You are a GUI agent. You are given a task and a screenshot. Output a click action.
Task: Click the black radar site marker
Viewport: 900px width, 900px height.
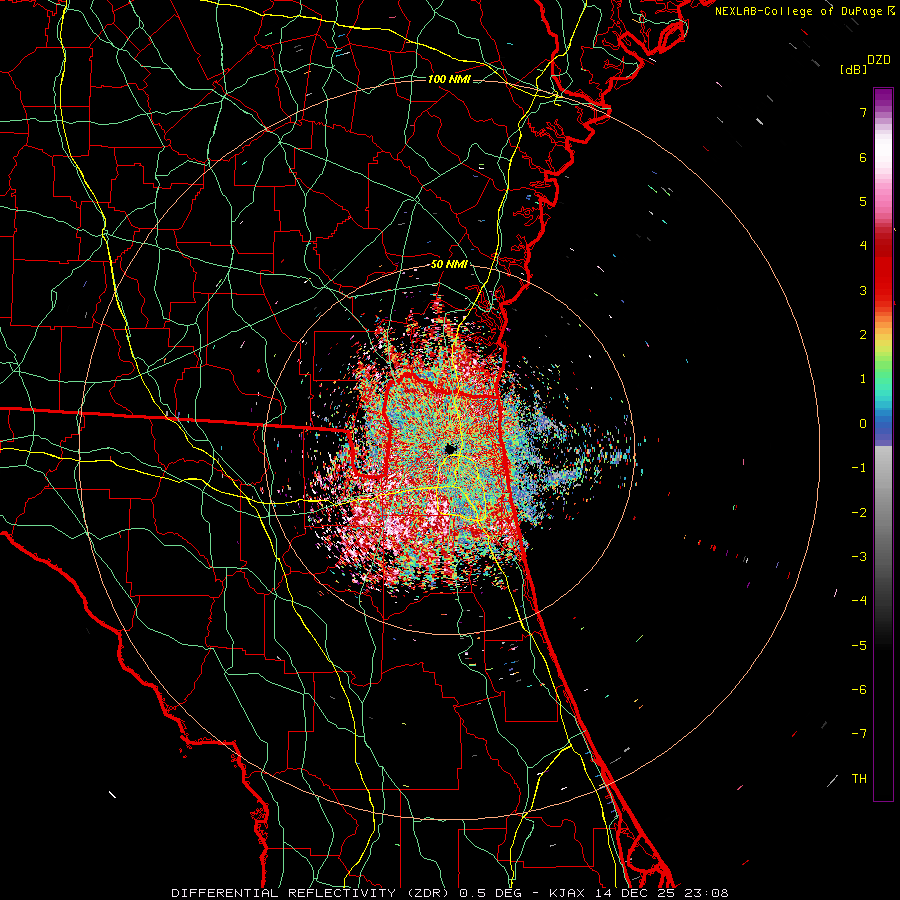[x=450, y=449]
